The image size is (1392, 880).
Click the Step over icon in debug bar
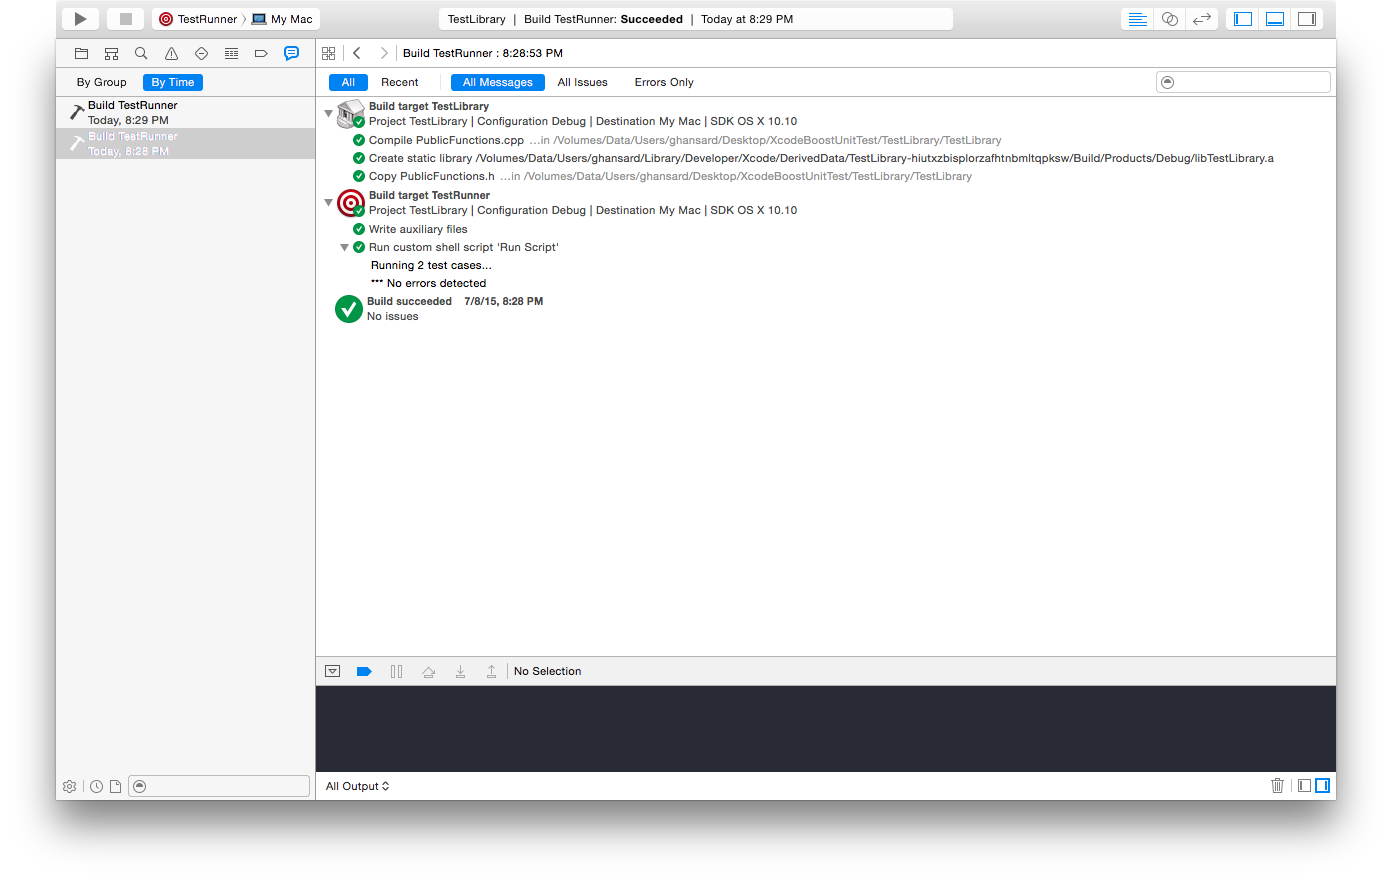click(428, 671)
